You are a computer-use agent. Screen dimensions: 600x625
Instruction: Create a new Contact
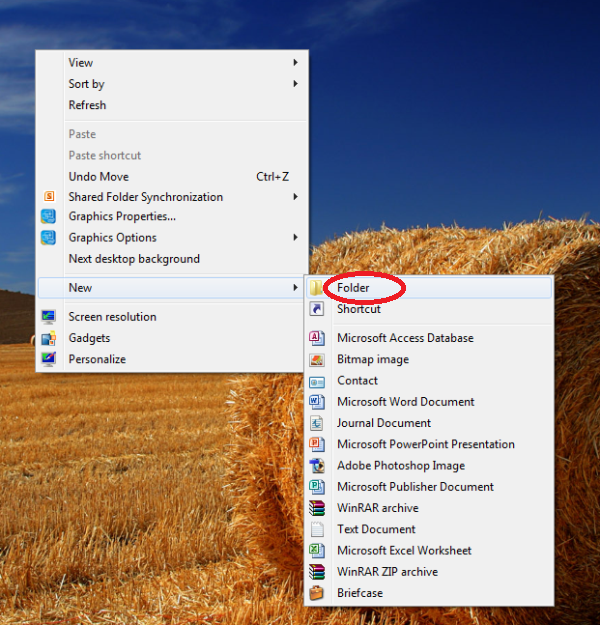tap(429, 381)
